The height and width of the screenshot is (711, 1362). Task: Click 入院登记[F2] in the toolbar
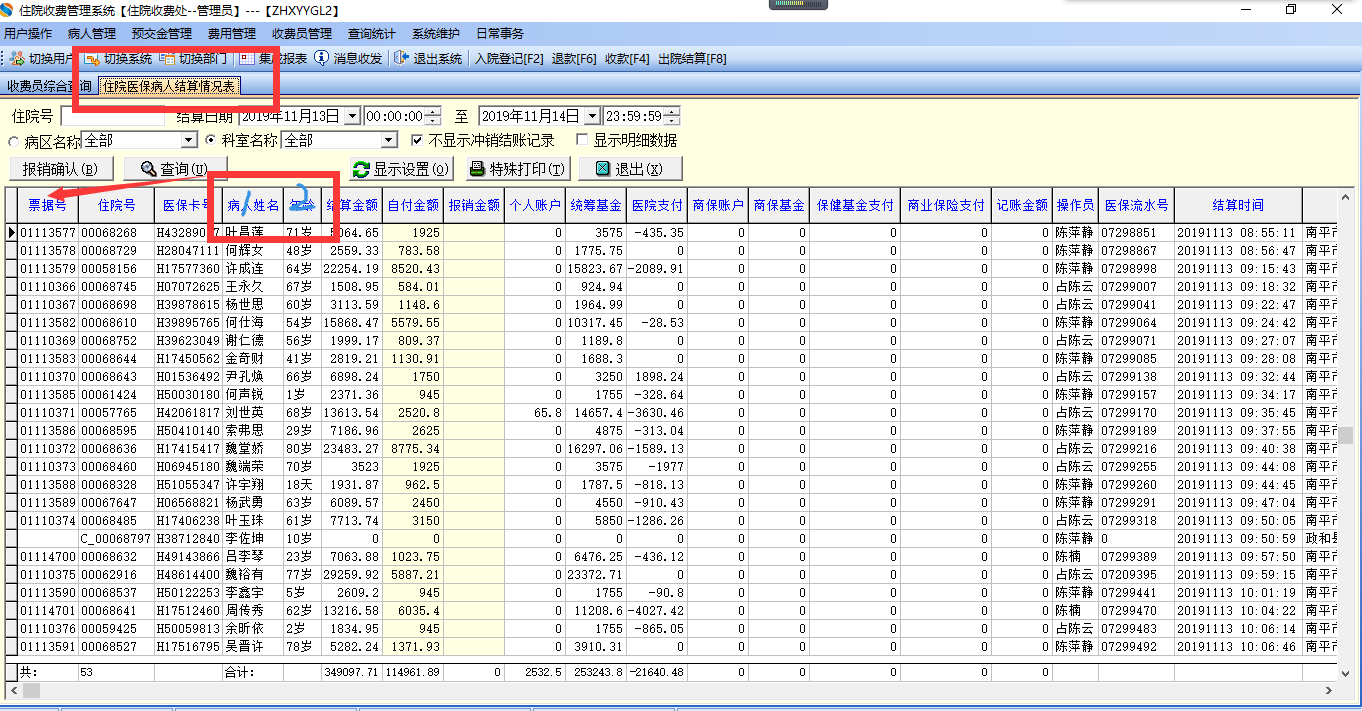509,59
